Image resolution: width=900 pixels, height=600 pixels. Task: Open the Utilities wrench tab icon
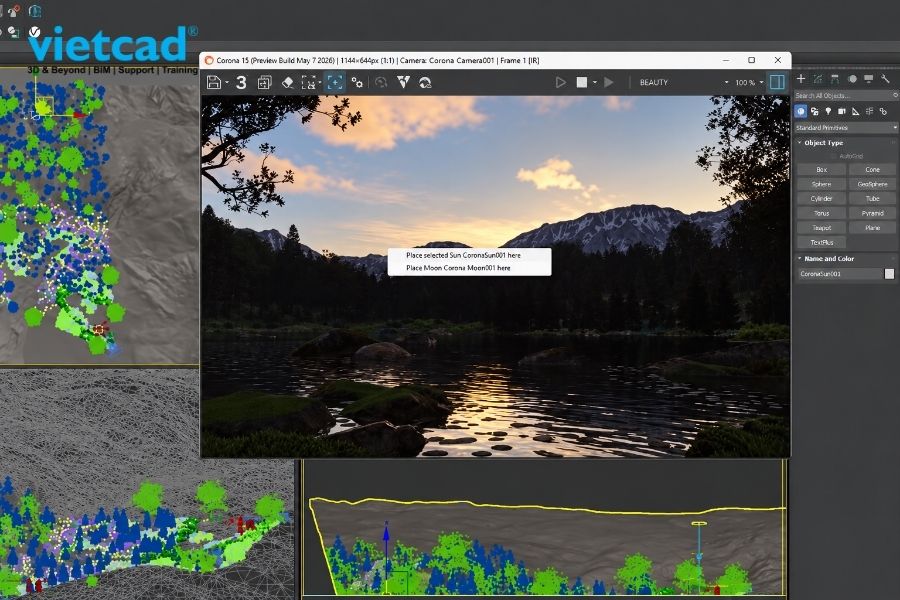click(885, 79)
